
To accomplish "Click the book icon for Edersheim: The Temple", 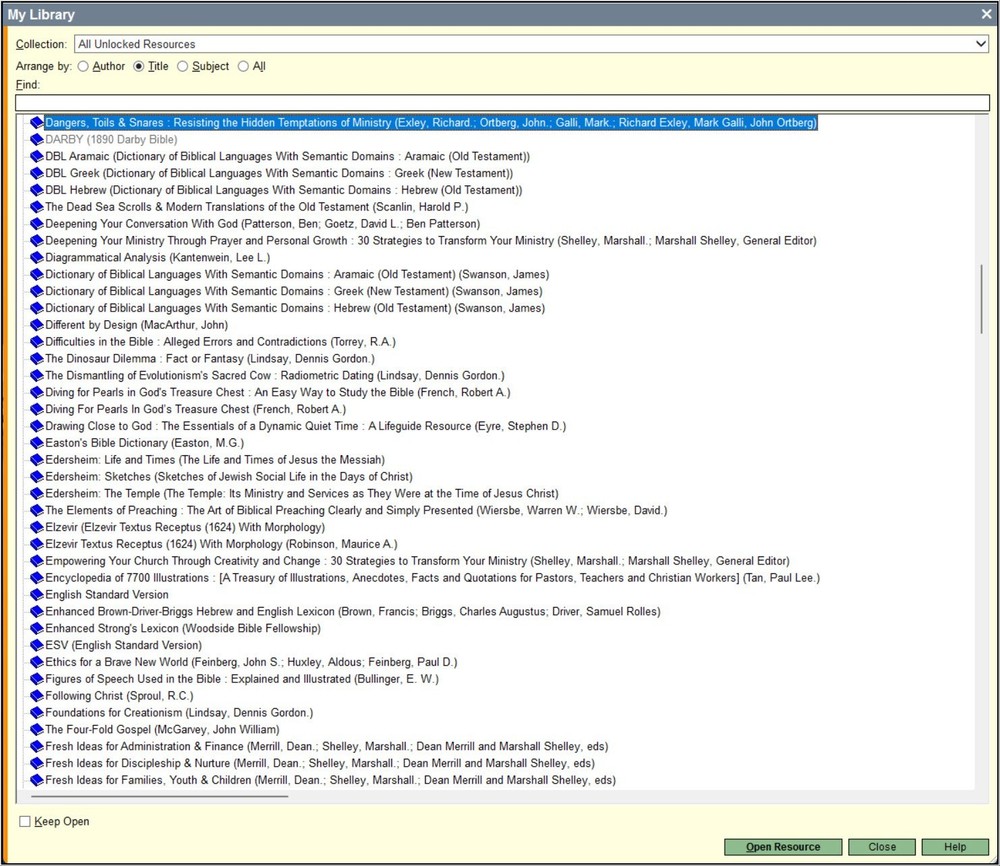I will tap(37, 494).
